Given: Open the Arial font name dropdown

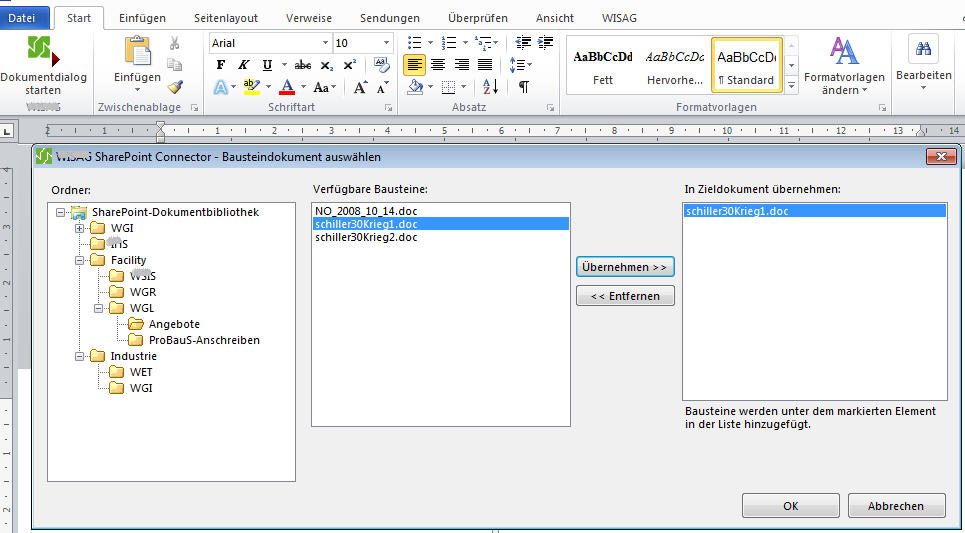Looking at the screenshot, I should click(325, 43).
